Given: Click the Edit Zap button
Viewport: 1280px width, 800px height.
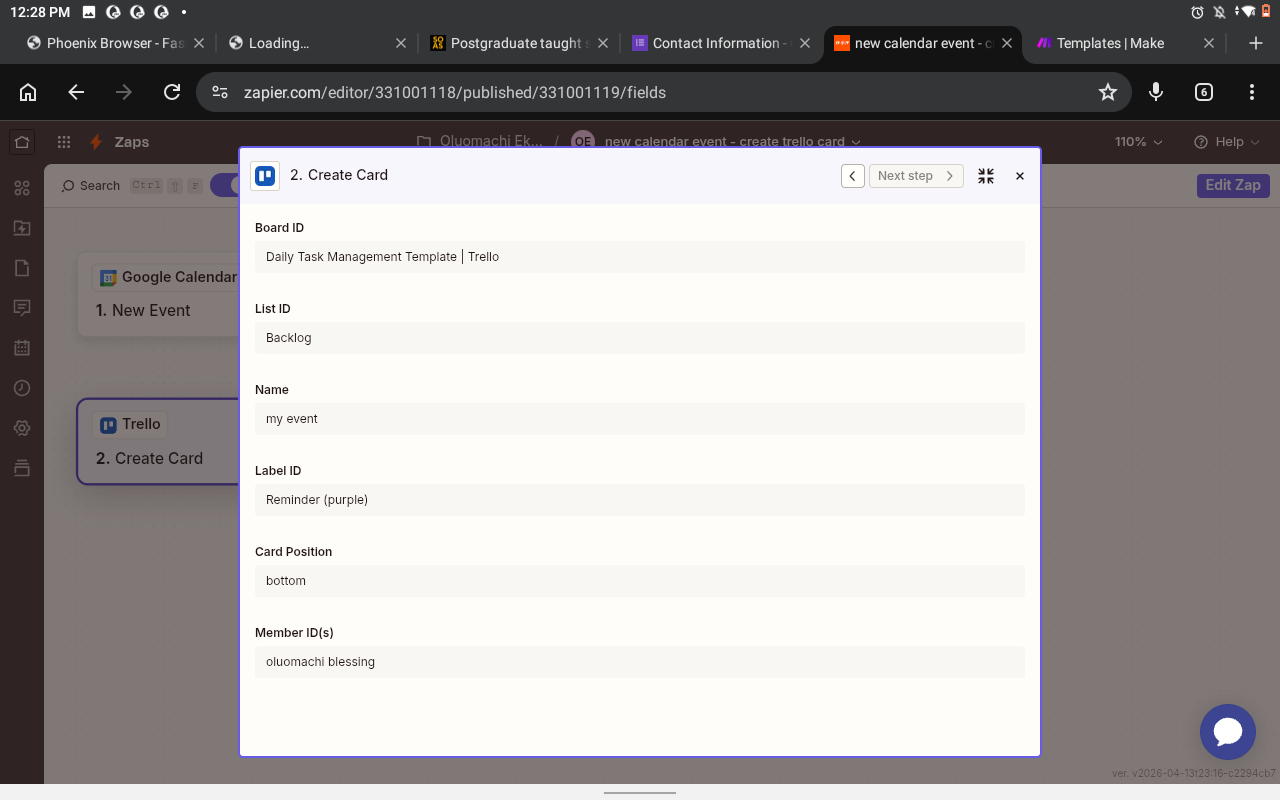Looking at the screenshot, I should tap(1232, 186).
